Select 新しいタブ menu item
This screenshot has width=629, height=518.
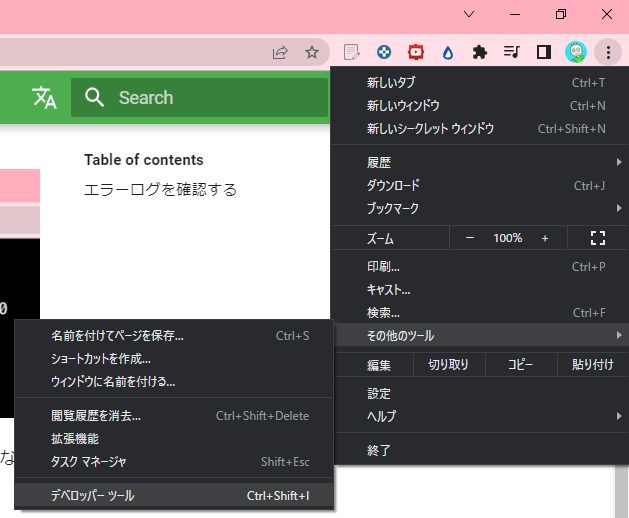[480, 83]
